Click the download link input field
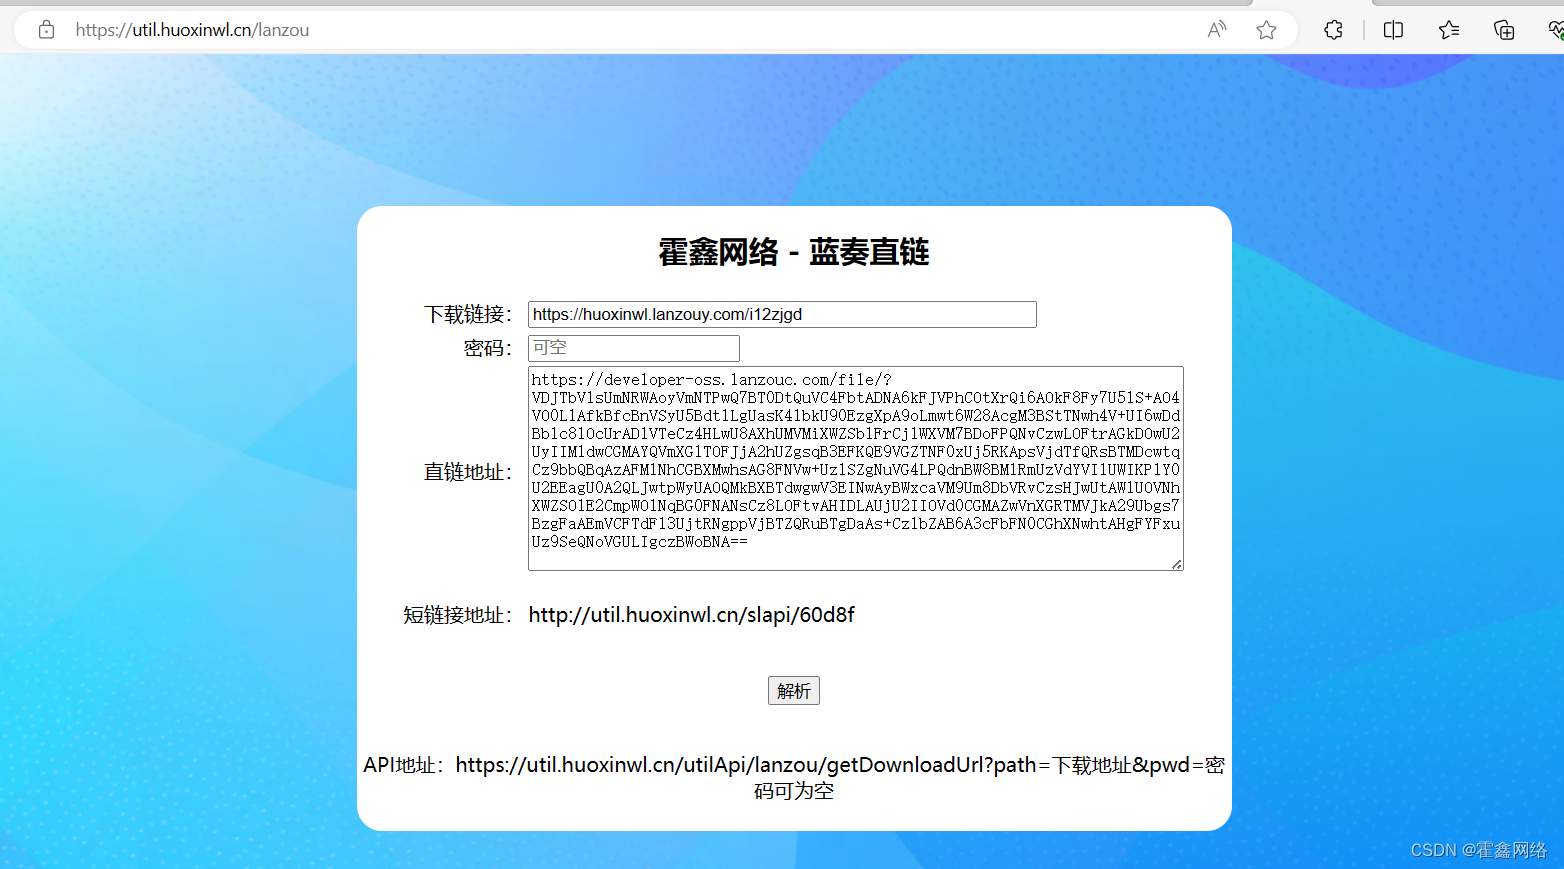The width and height of the screenshot is (1564, 869). point(782,314)
